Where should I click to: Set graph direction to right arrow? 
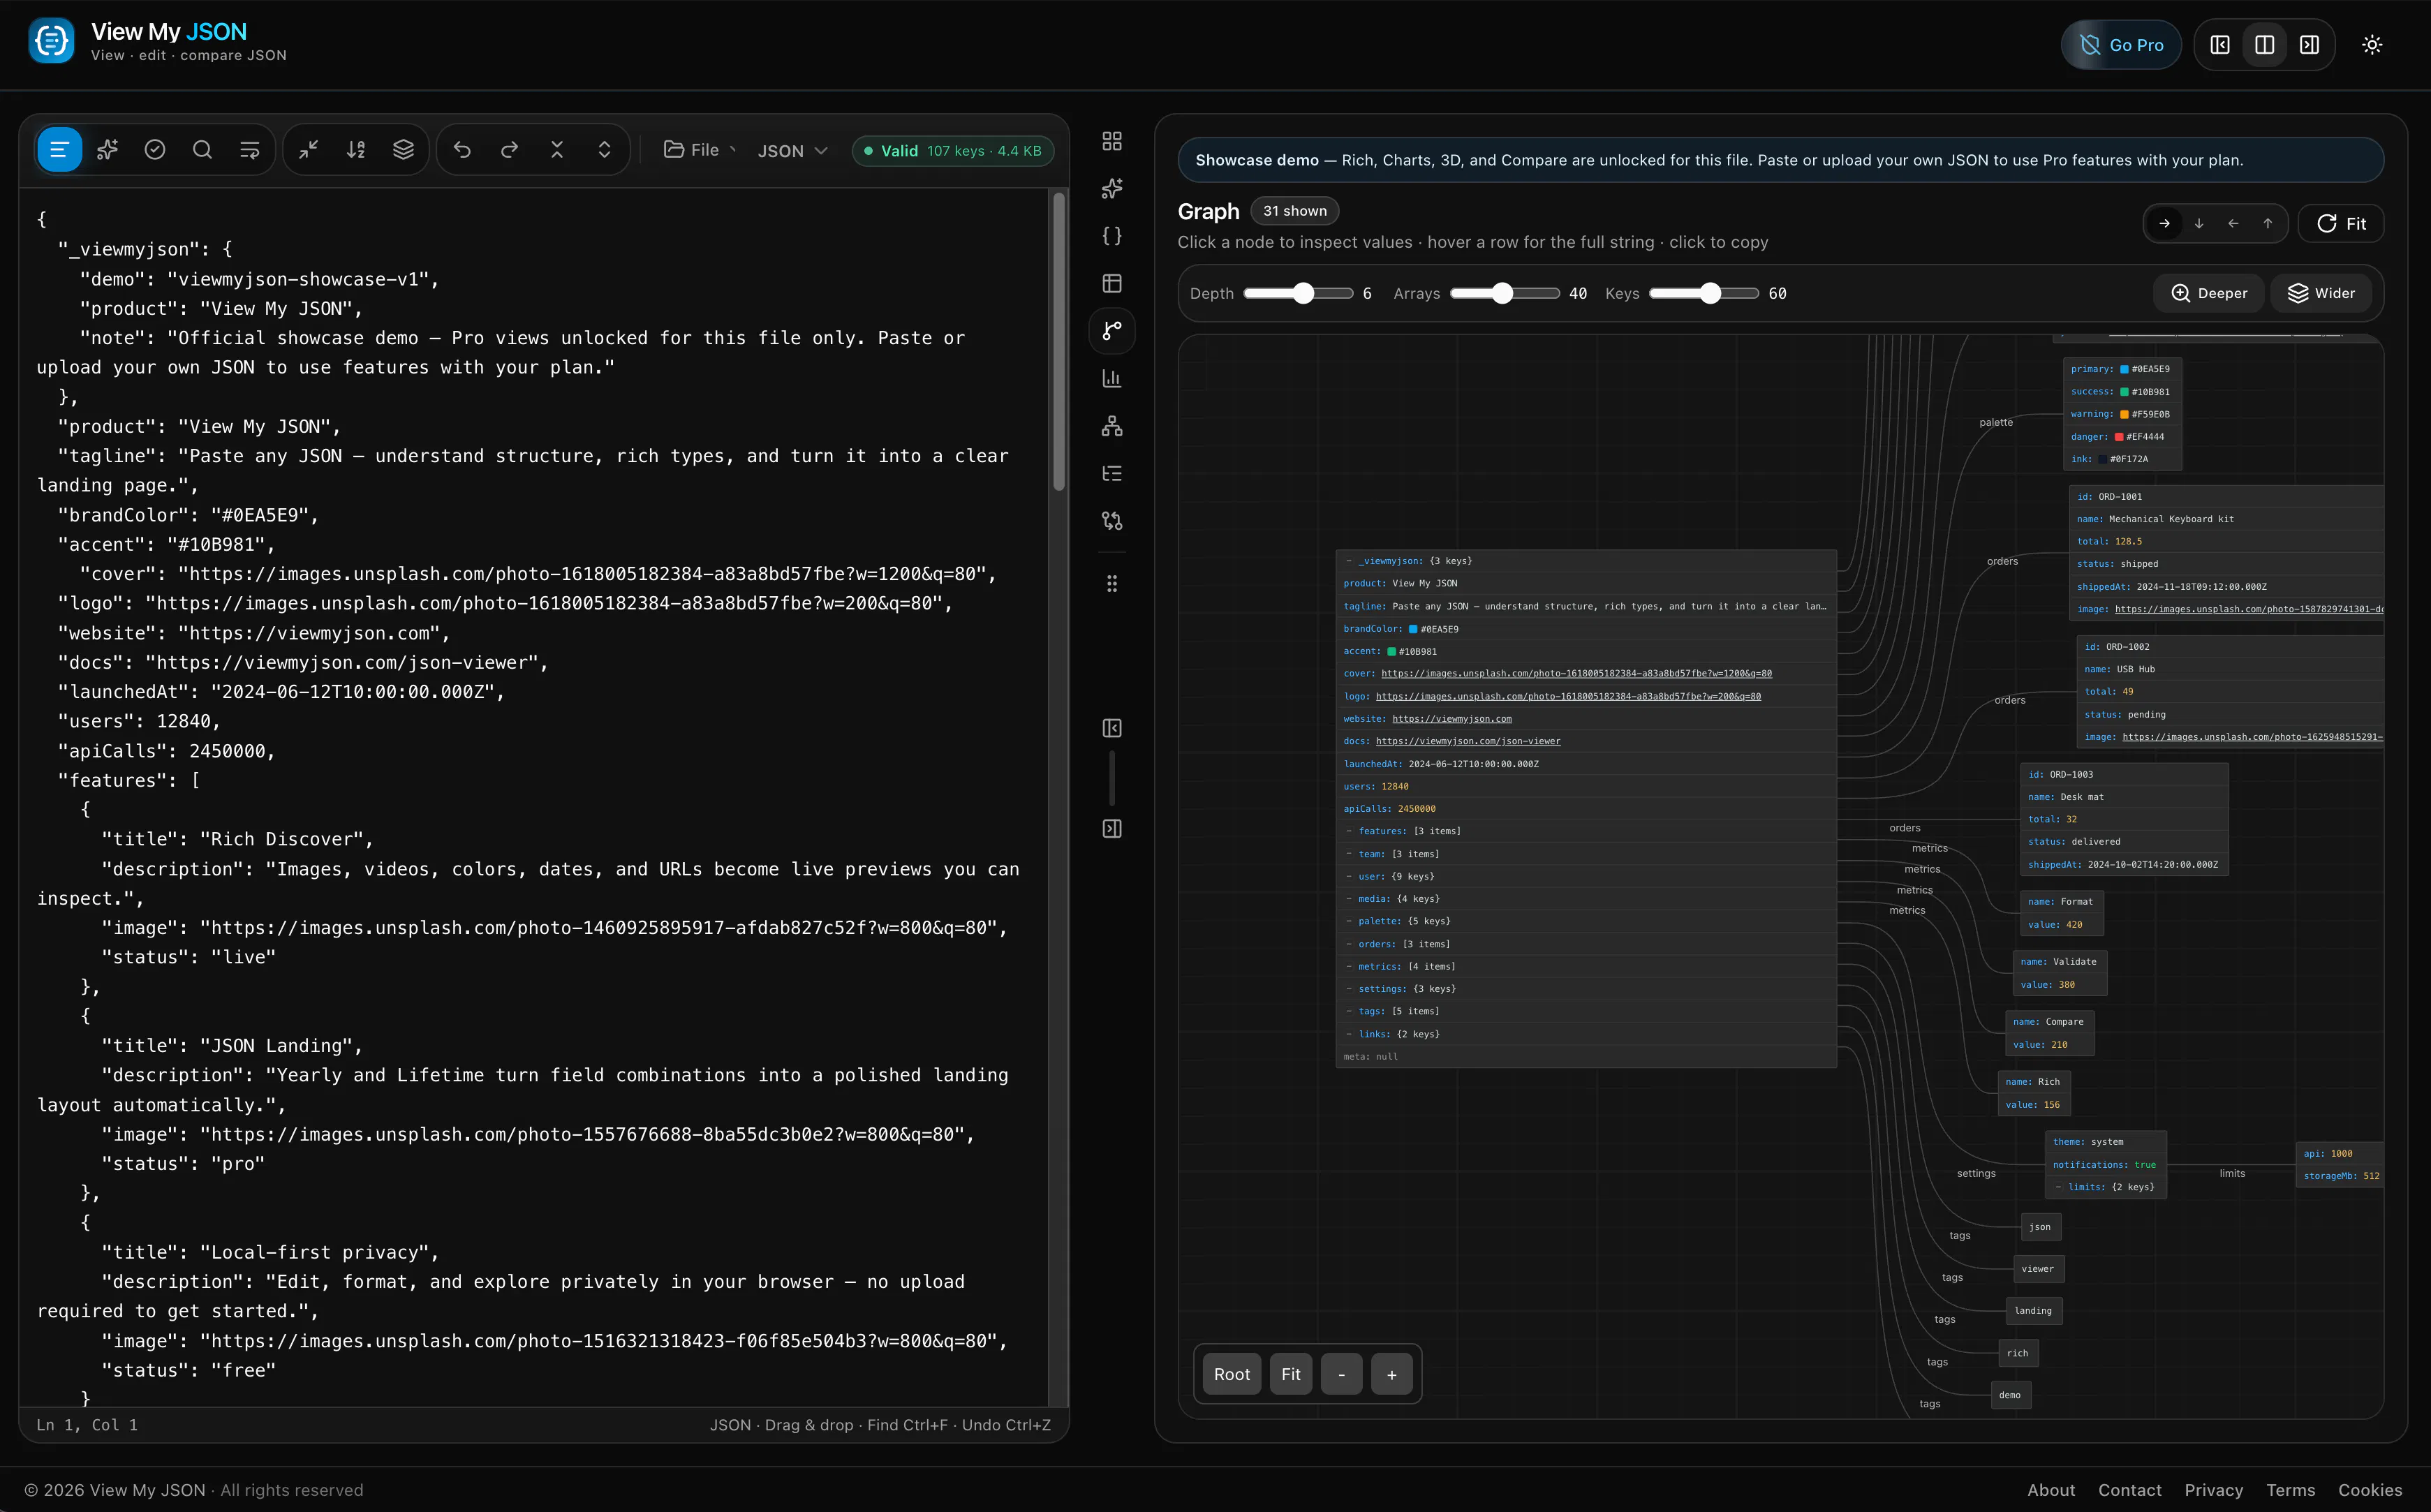(x=2165, y=224)
